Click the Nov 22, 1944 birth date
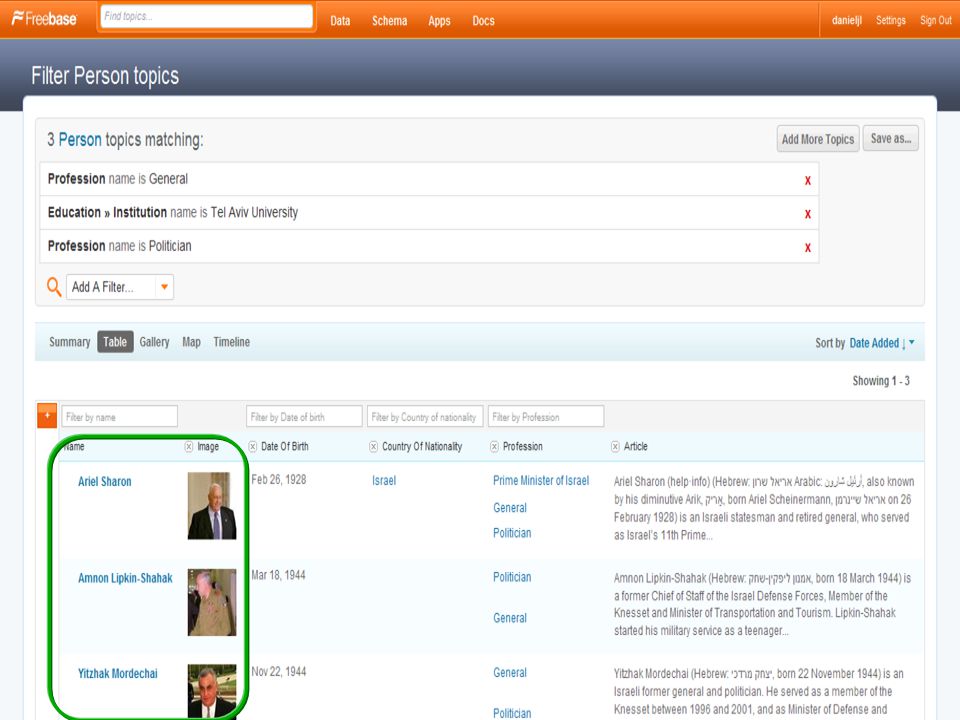 coord(279,672)
